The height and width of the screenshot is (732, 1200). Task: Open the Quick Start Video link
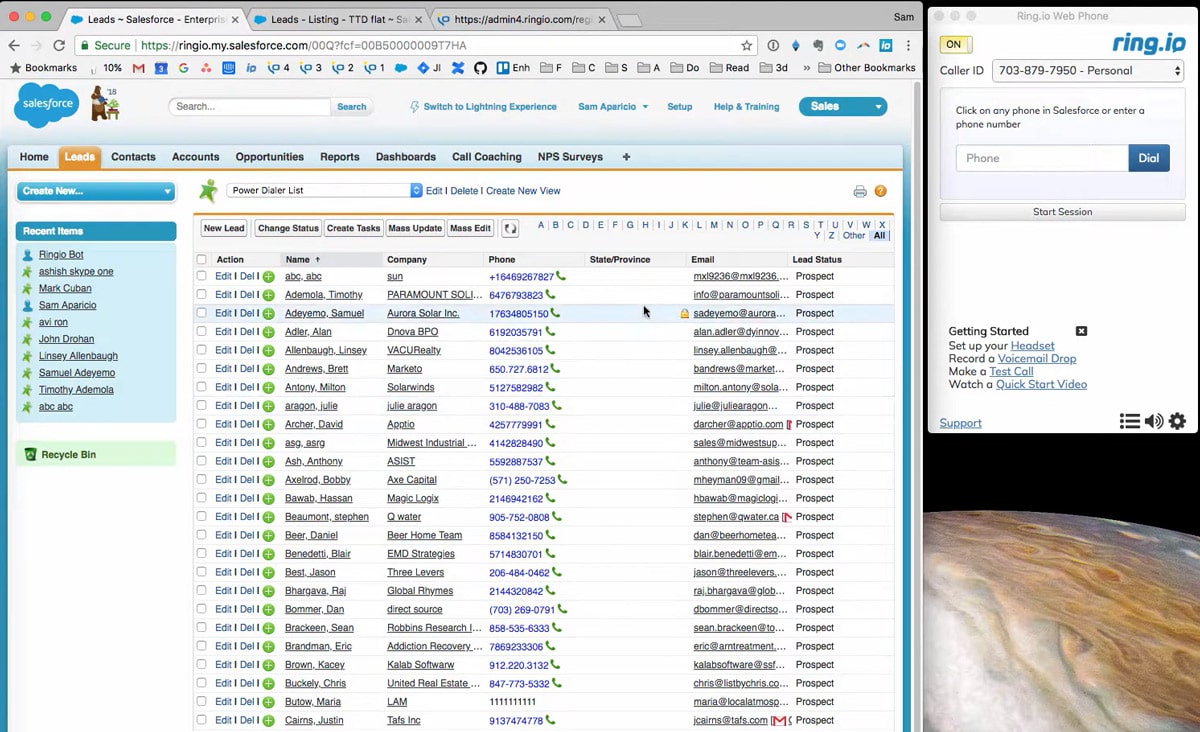click(1041, 385)
